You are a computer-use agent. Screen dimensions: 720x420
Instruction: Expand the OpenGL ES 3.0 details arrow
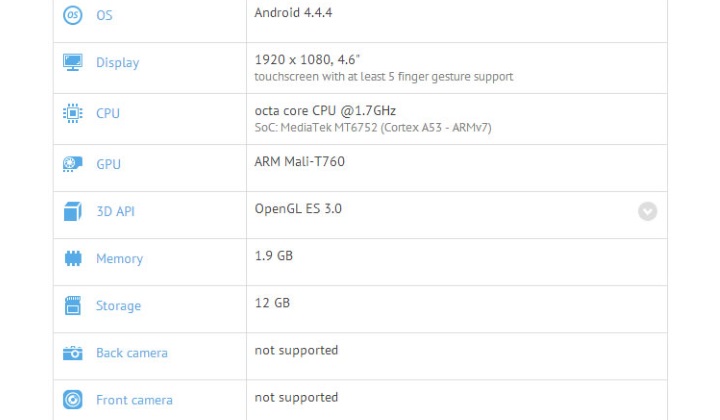click(647, 211)
